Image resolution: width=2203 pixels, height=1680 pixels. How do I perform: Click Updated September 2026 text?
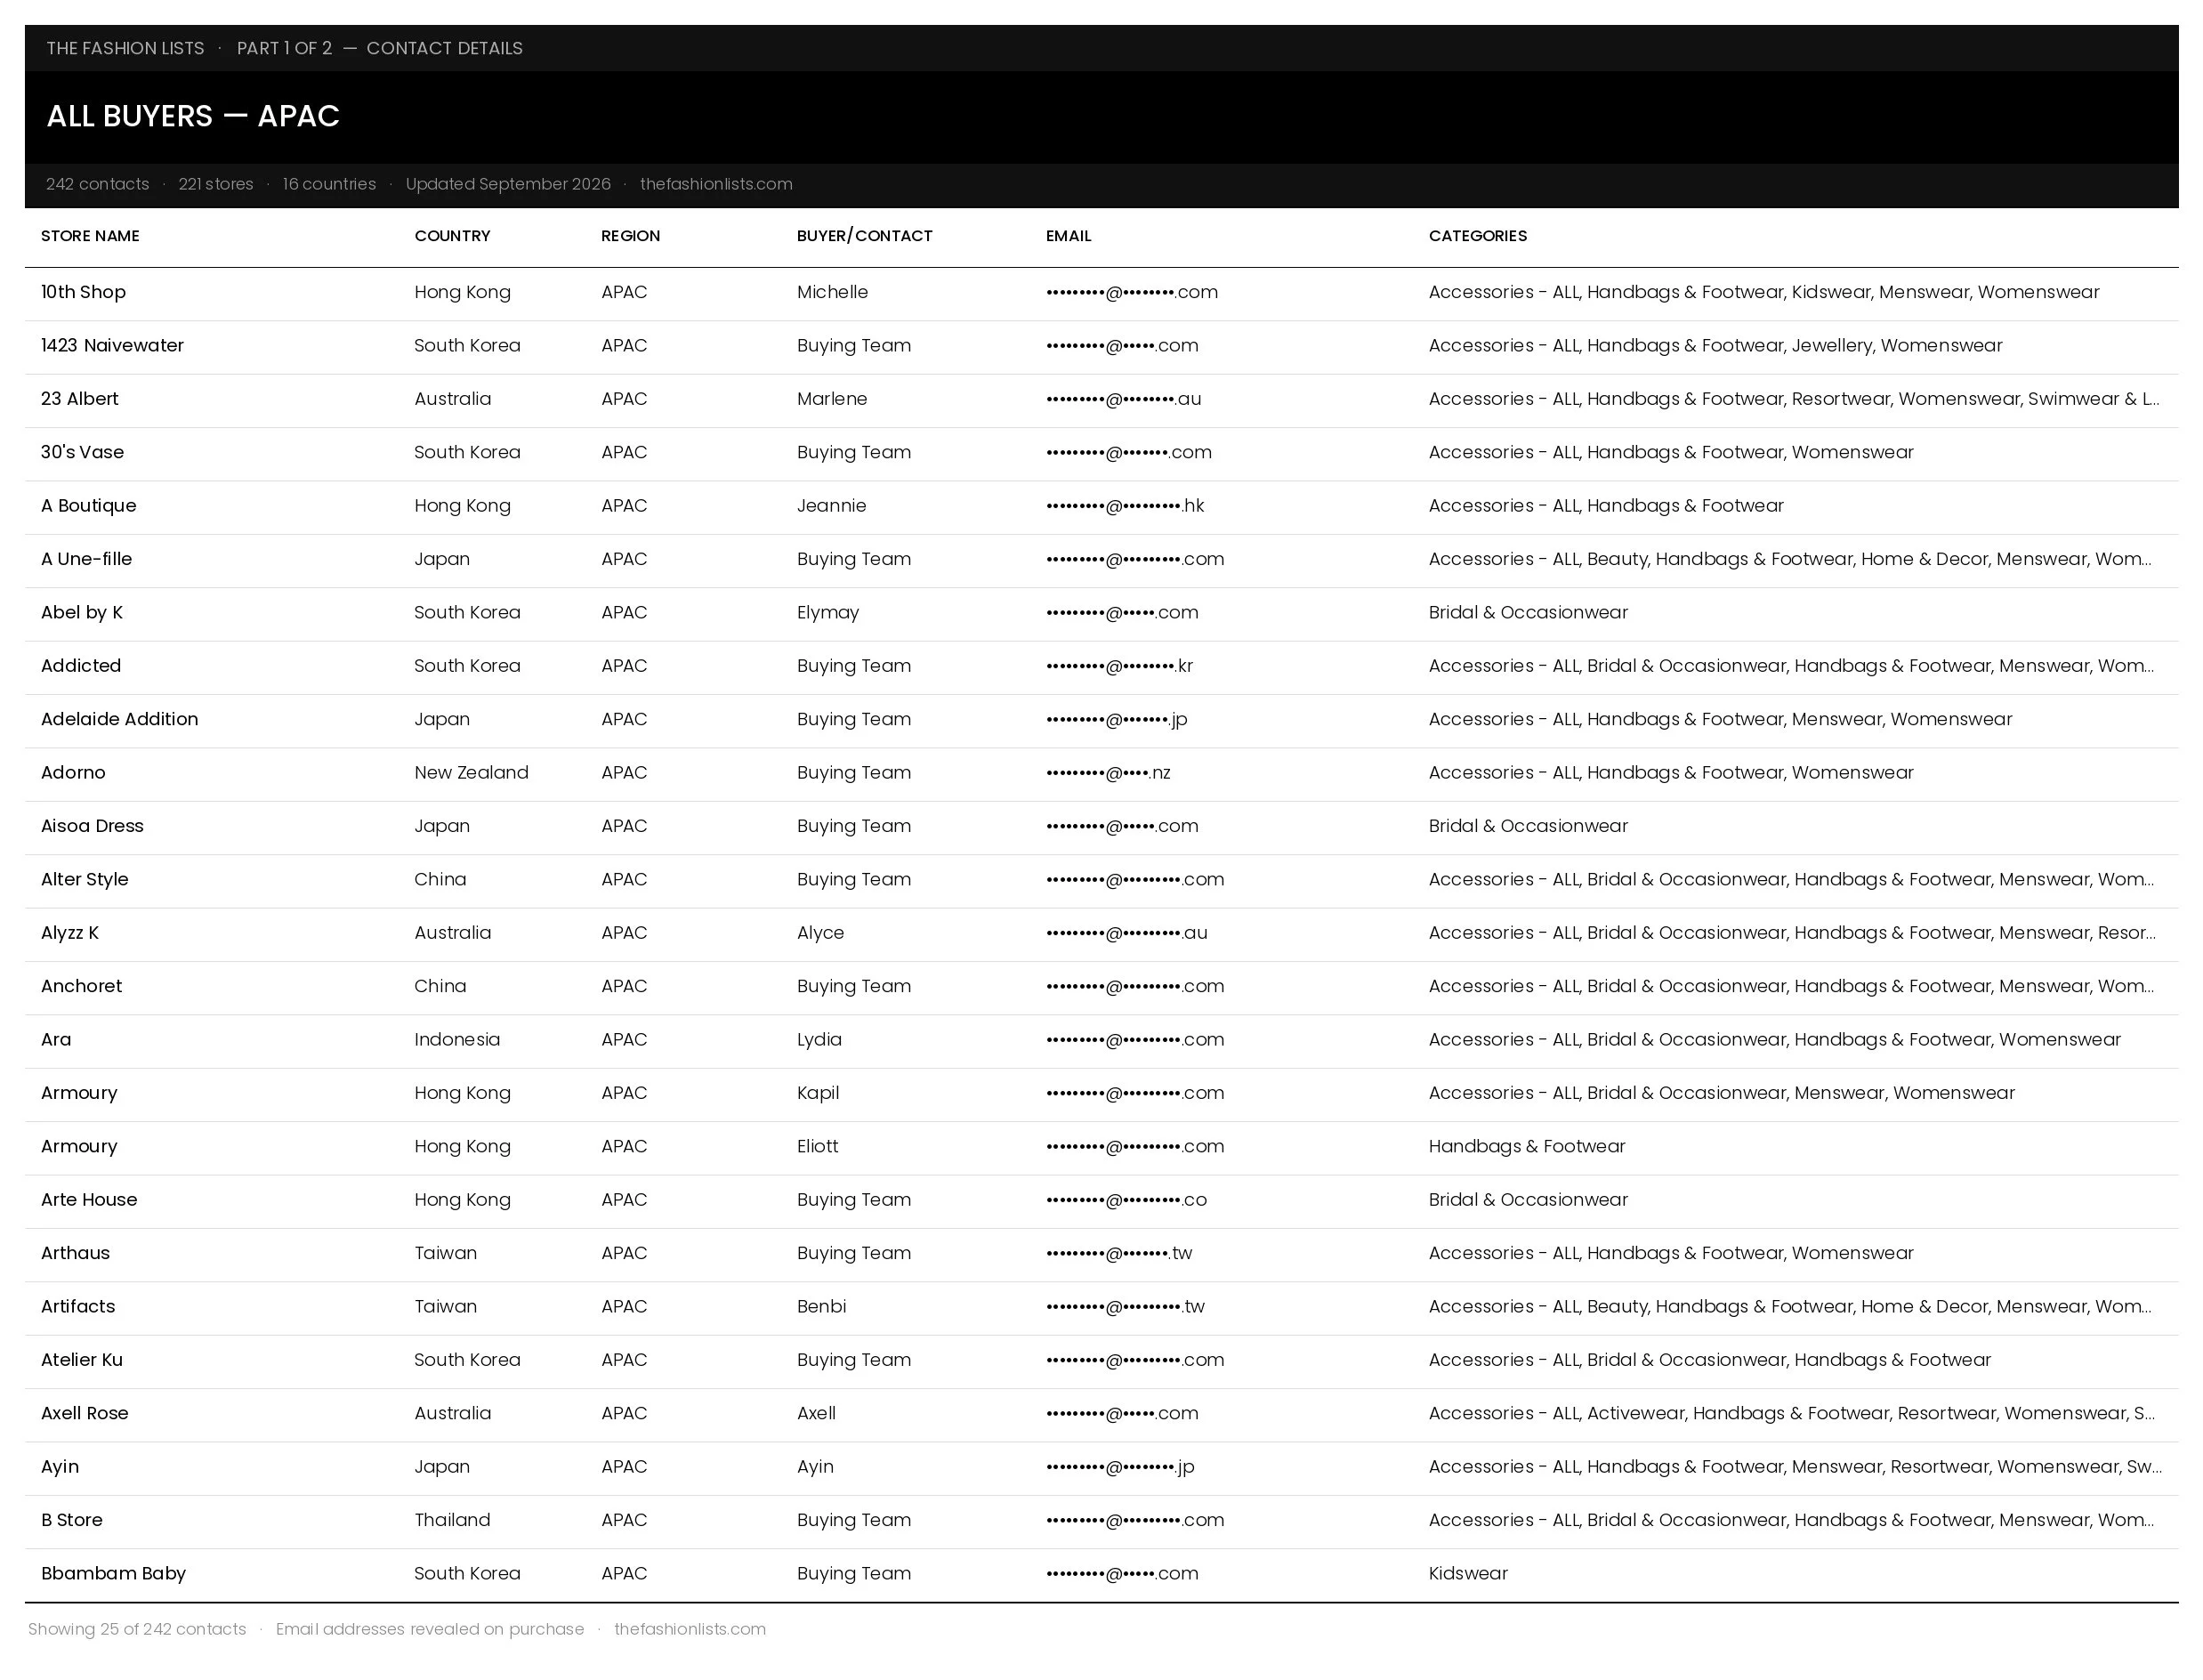[508, 184]
